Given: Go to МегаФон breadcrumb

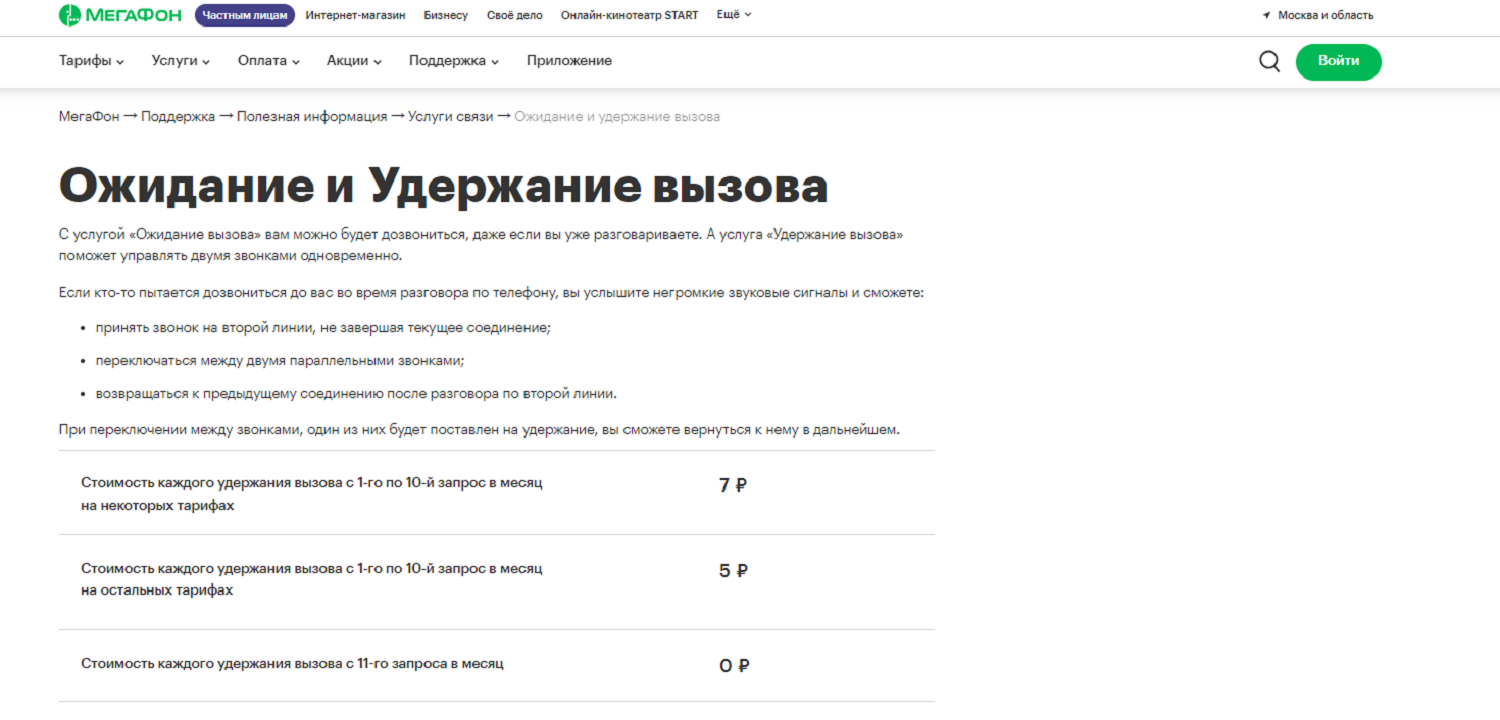Looking at the screenshot, I should tap(89, 117).
